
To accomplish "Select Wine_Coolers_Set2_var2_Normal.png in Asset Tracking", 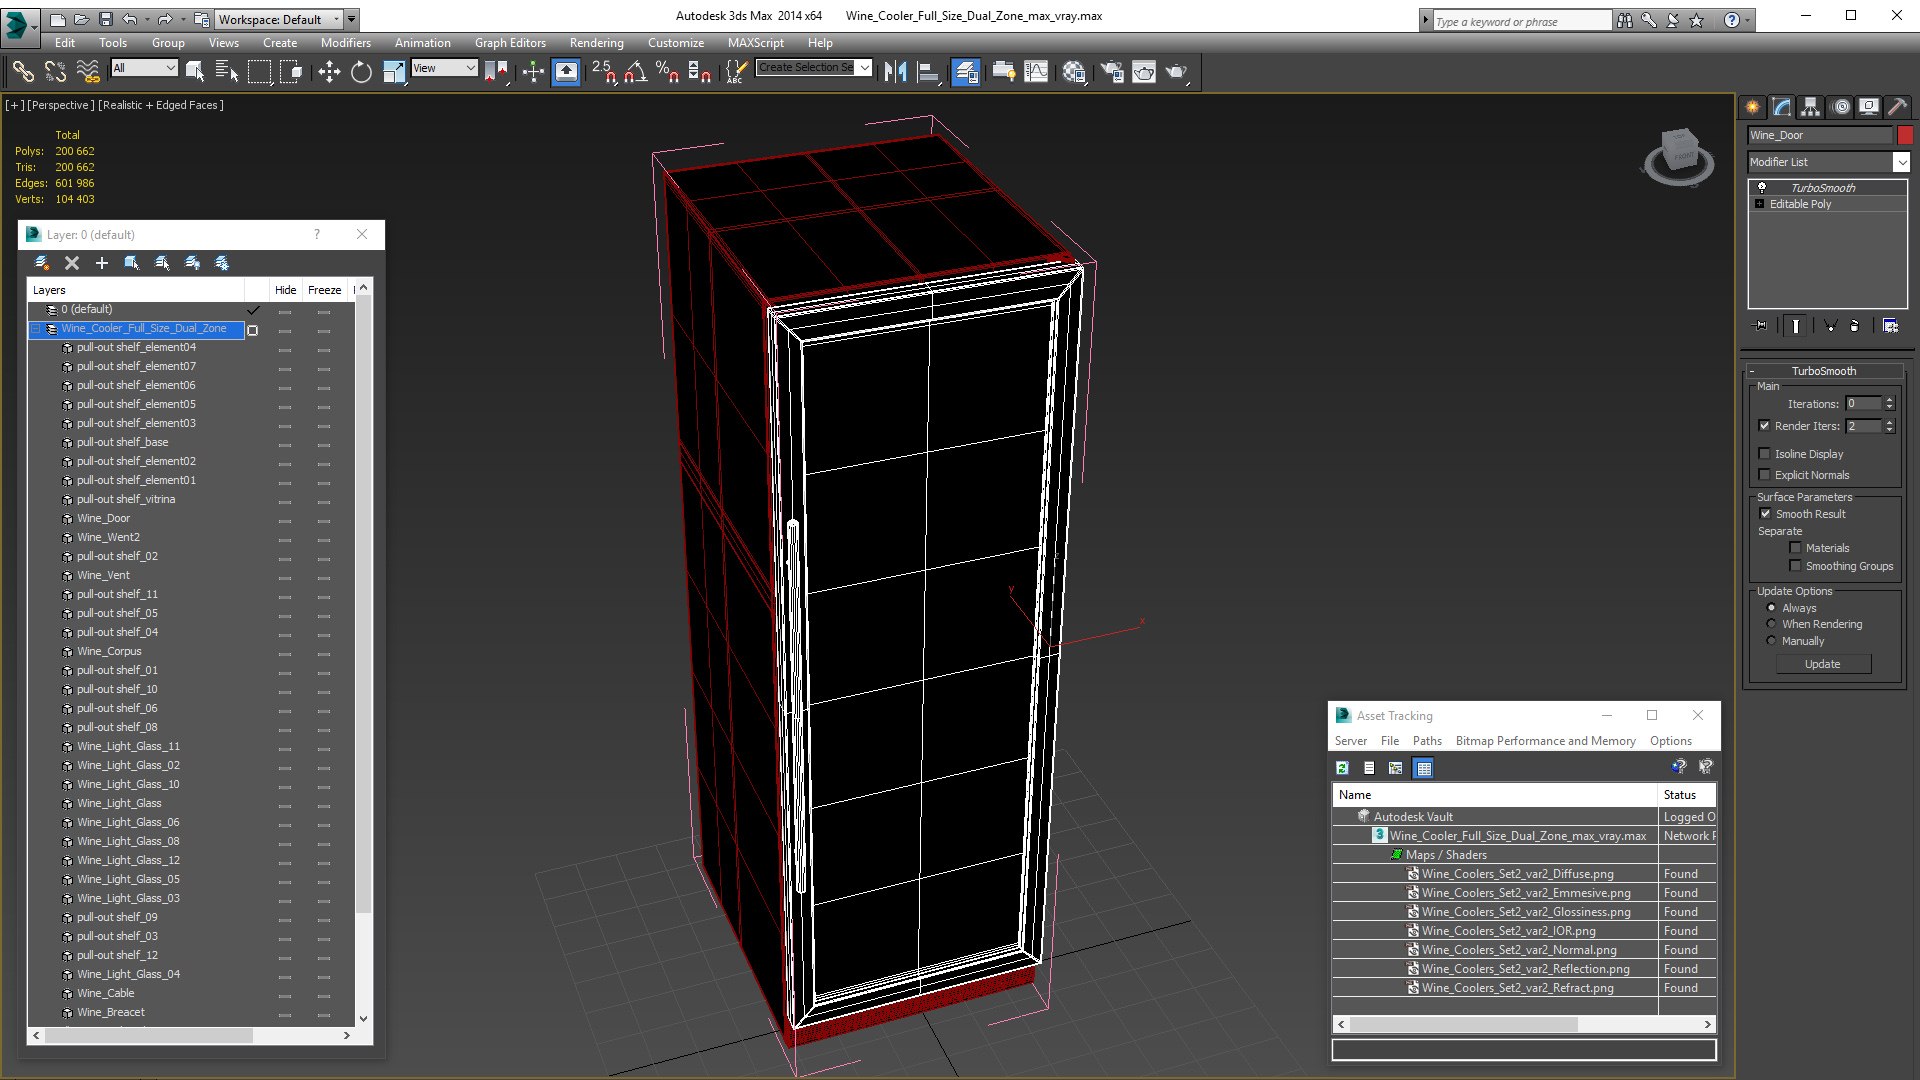I will click(x=1519, y=950).
